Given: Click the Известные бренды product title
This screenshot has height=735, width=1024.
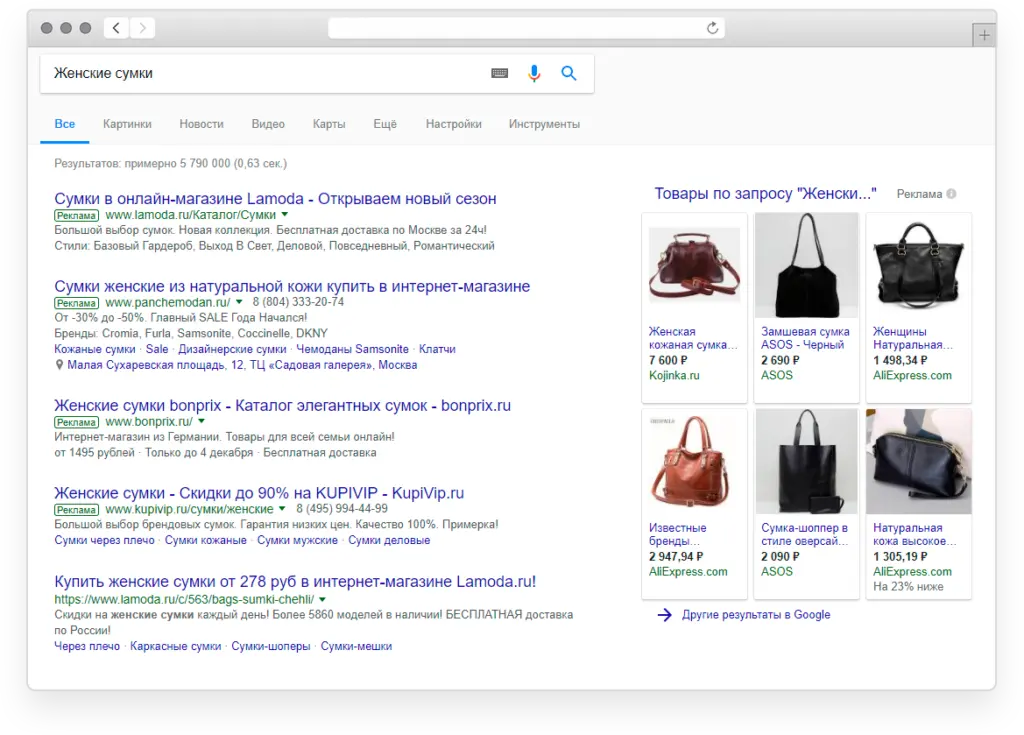Looking at the screenshot, I should coord(677,534).
